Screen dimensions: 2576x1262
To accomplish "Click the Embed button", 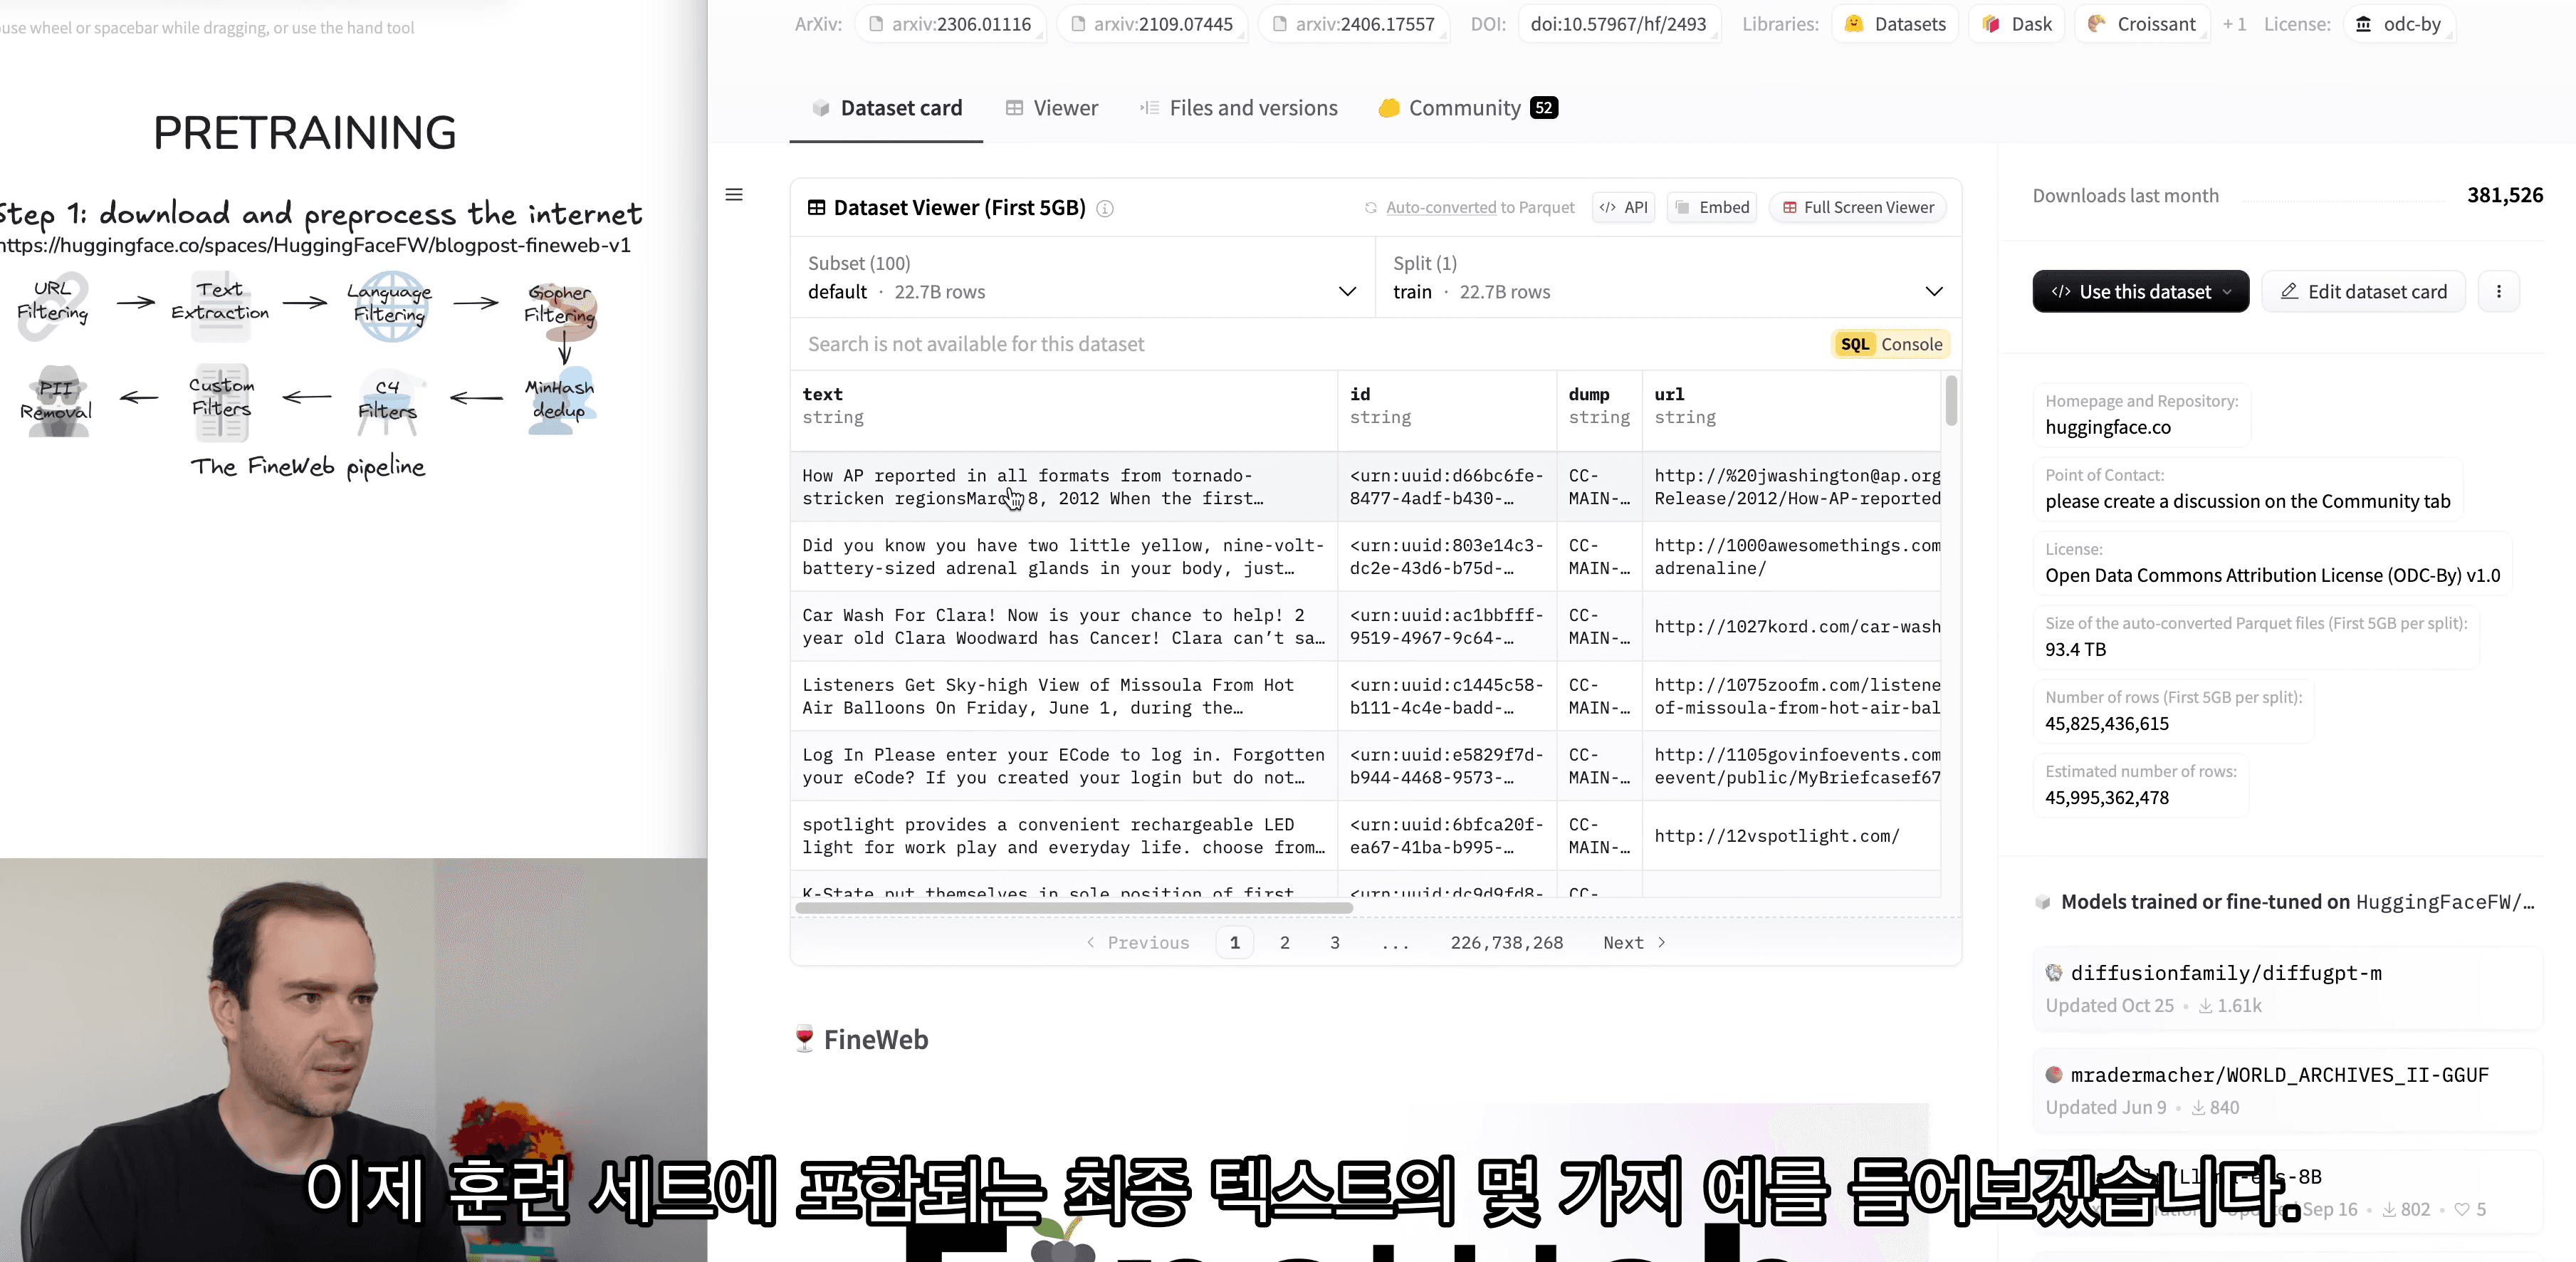I will 1713,207.
